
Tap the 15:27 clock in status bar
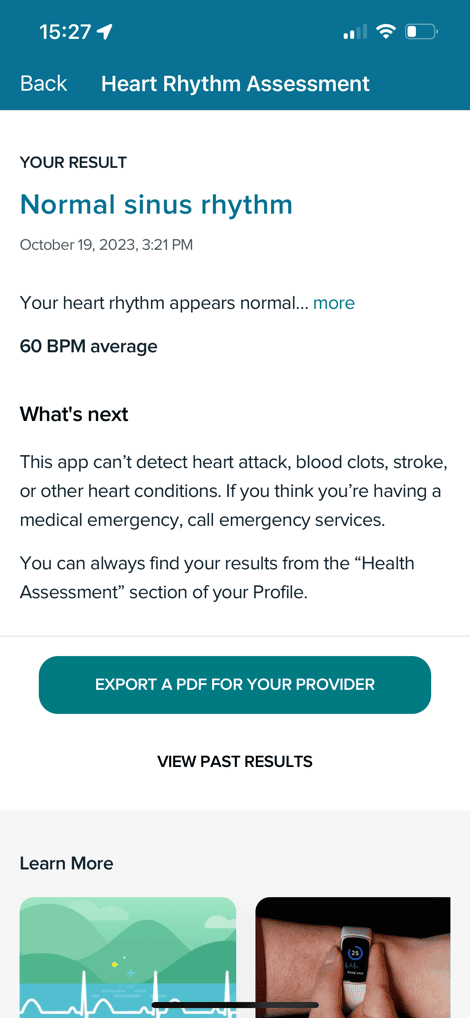66,32
